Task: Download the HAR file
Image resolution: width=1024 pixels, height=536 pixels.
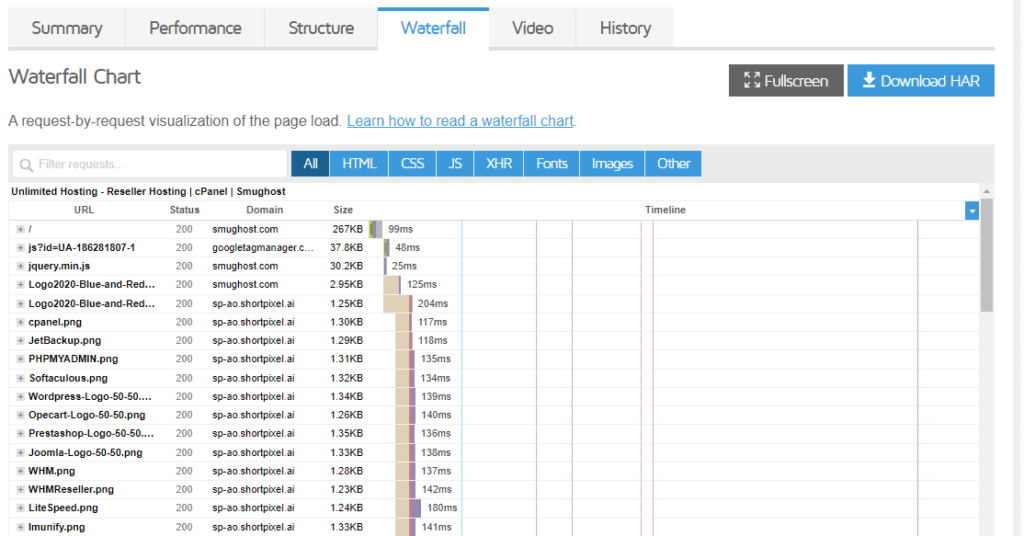Action: point(920,81)
